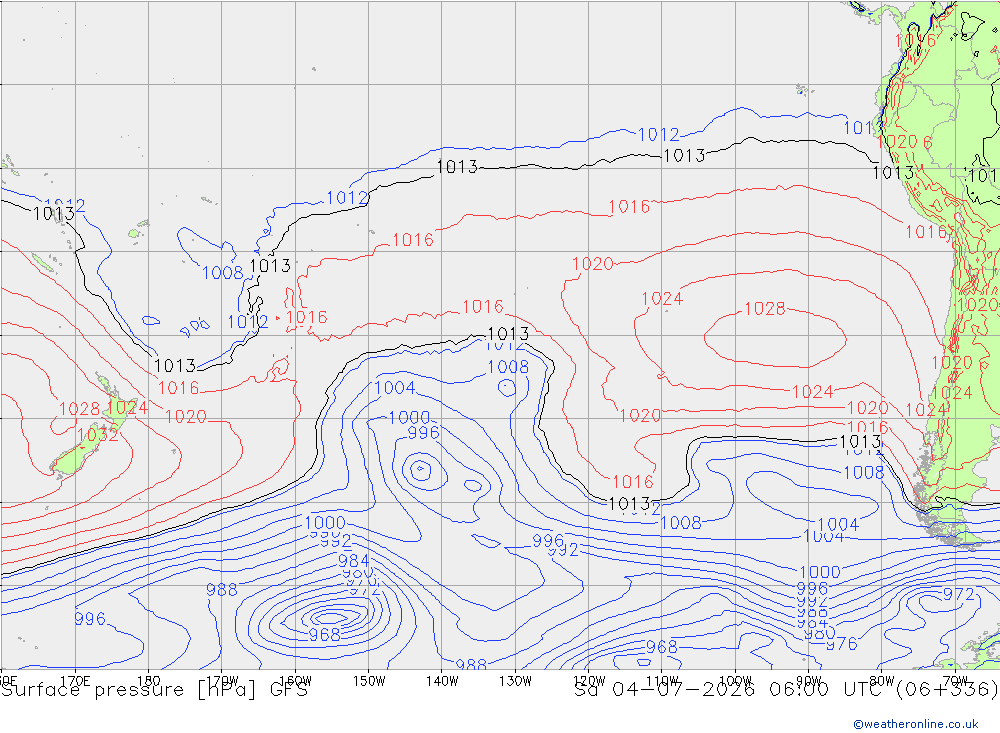Click the 150W longitude axis label
This screenshot has width=1000, height=733.
coord(369,680)
